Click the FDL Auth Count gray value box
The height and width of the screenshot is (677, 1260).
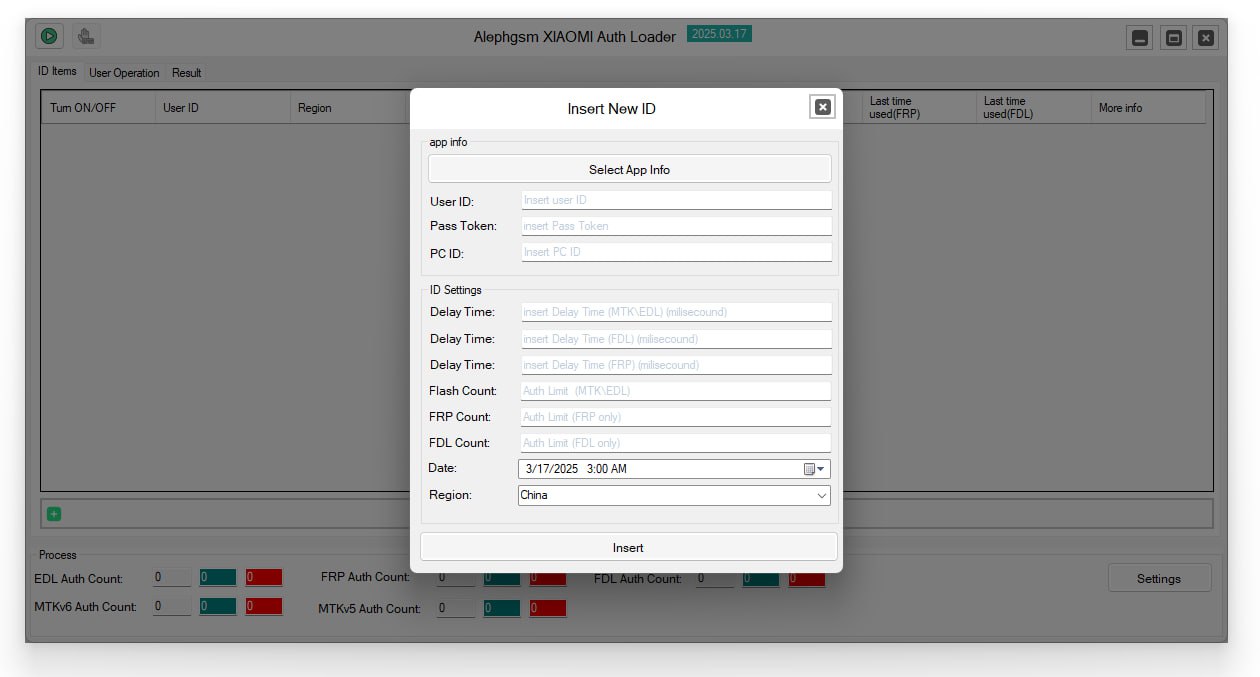(x=714, y=579)
